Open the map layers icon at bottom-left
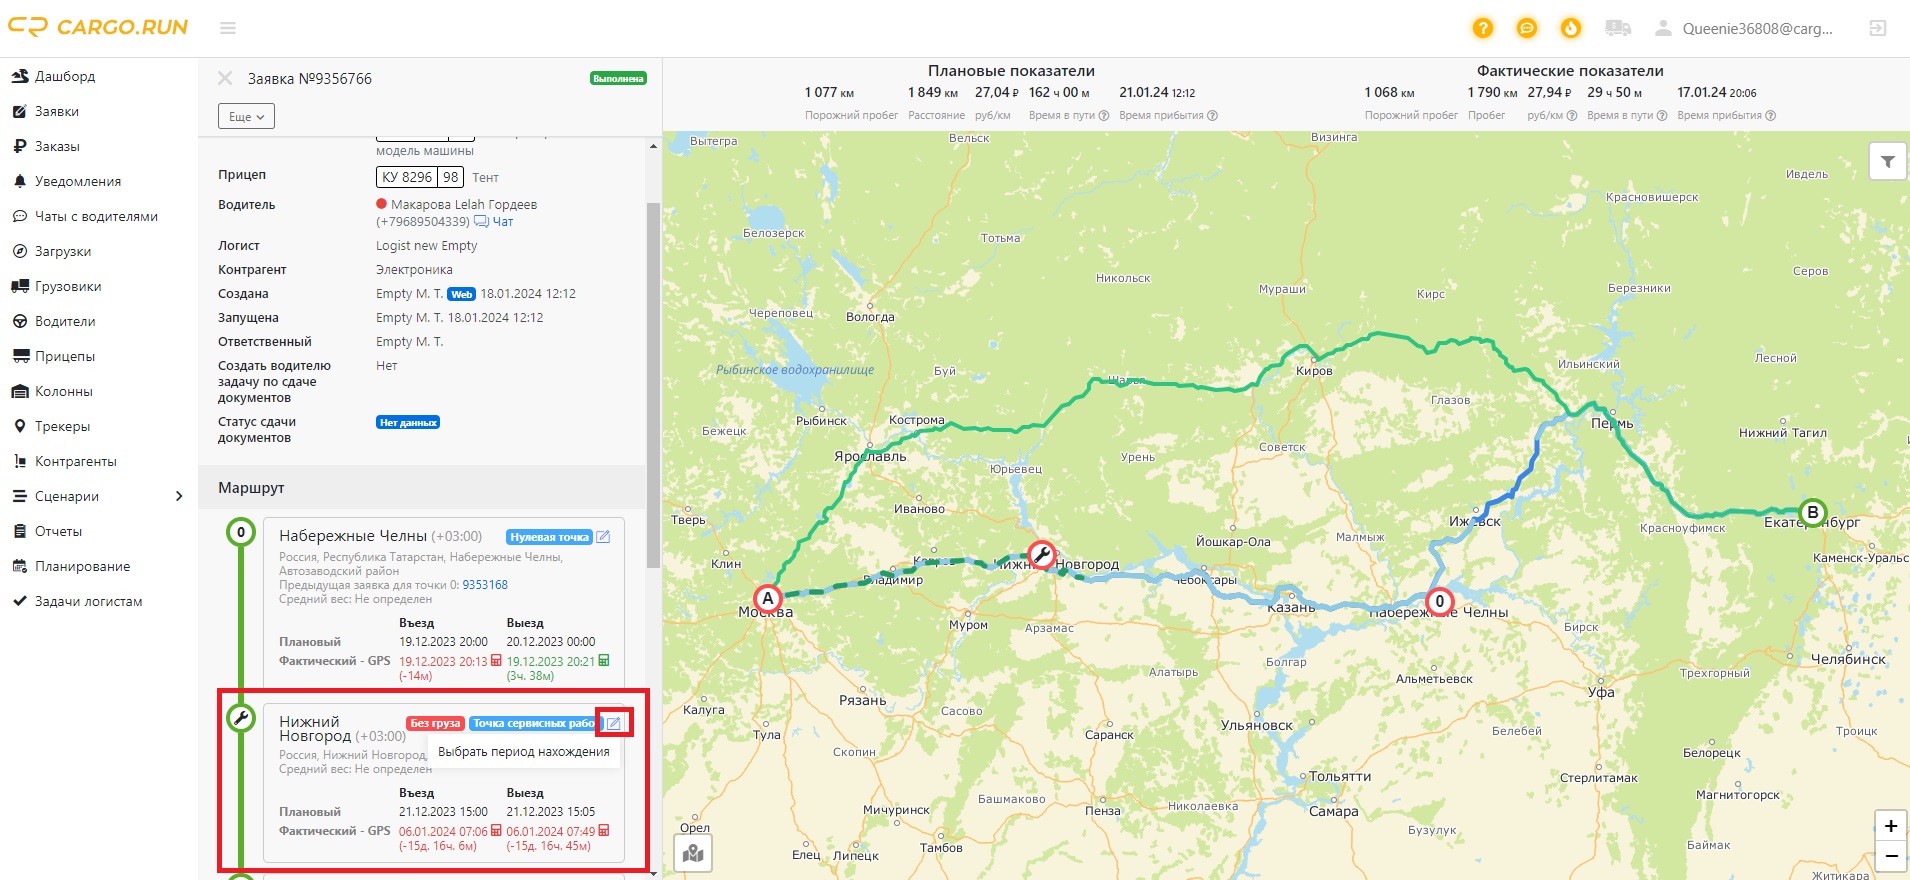Image resolution: width=1910 pixels, height=880 pixels. pos(693,853)
